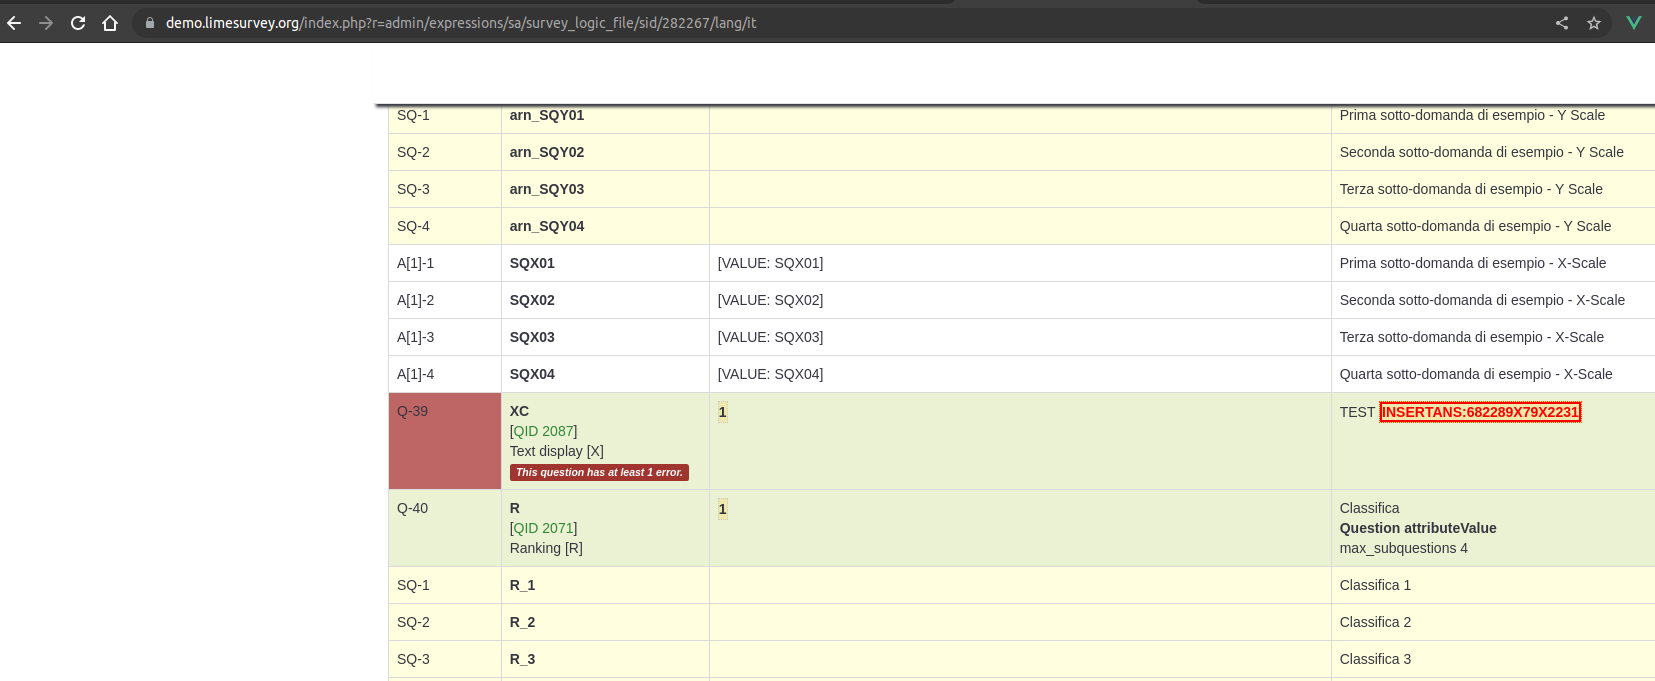Viewport: 1655px width, 681px height.
Task: Click 'Seconda sotto-domanda di esempio - Y Scale'
Action: [1481, 152]
